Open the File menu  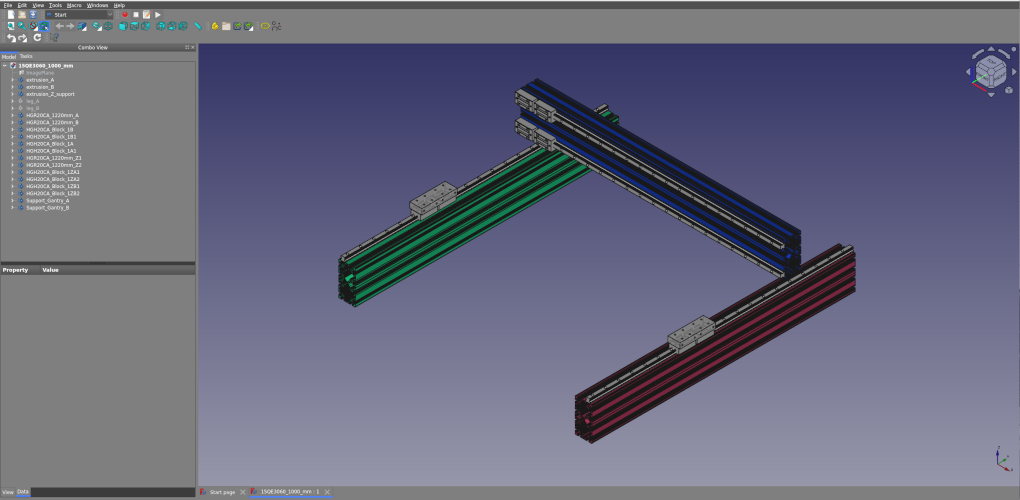click(8, 5)
